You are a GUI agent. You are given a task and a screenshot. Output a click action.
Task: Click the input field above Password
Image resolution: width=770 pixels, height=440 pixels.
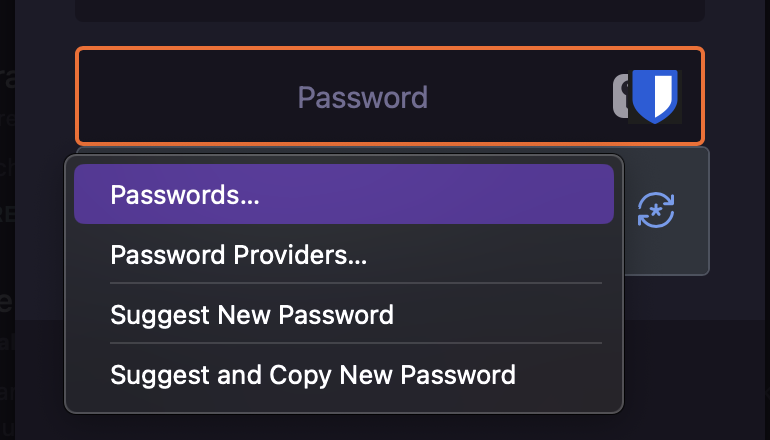(390, 10)
